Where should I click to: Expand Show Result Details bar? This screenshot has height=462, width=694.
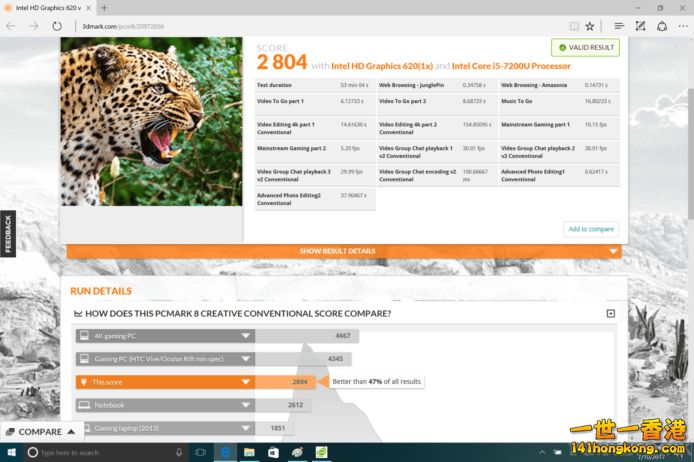344,251
